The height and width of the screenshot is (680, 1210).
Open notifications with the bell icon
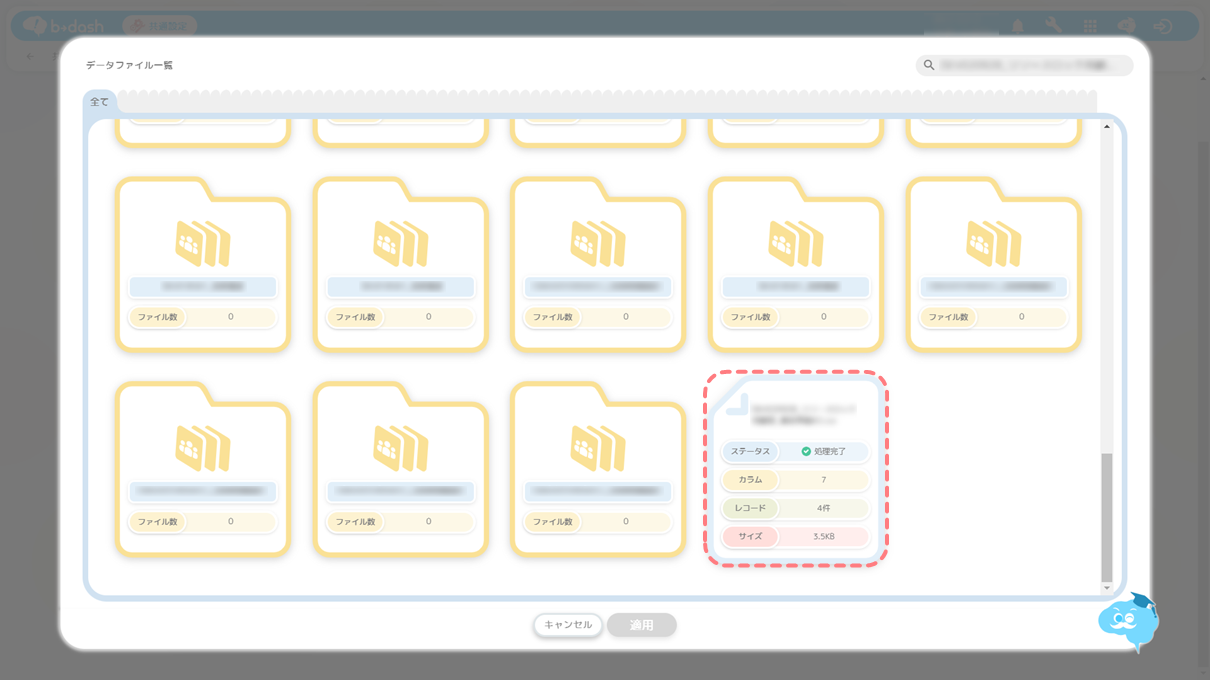(x=1018, y=26)
